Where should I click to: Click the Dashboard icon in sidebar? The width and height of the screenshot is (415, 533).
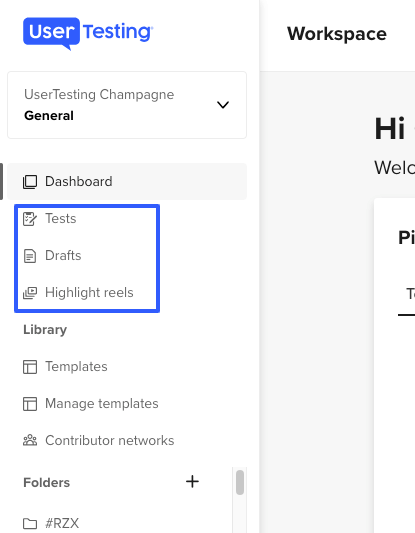(30, 182)
